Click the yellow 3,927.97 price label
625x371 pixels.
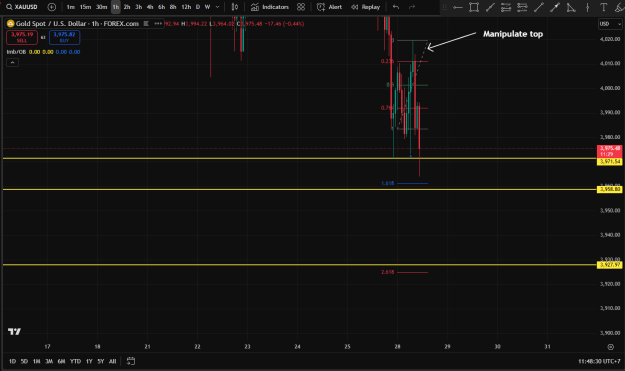click(610, 265)
